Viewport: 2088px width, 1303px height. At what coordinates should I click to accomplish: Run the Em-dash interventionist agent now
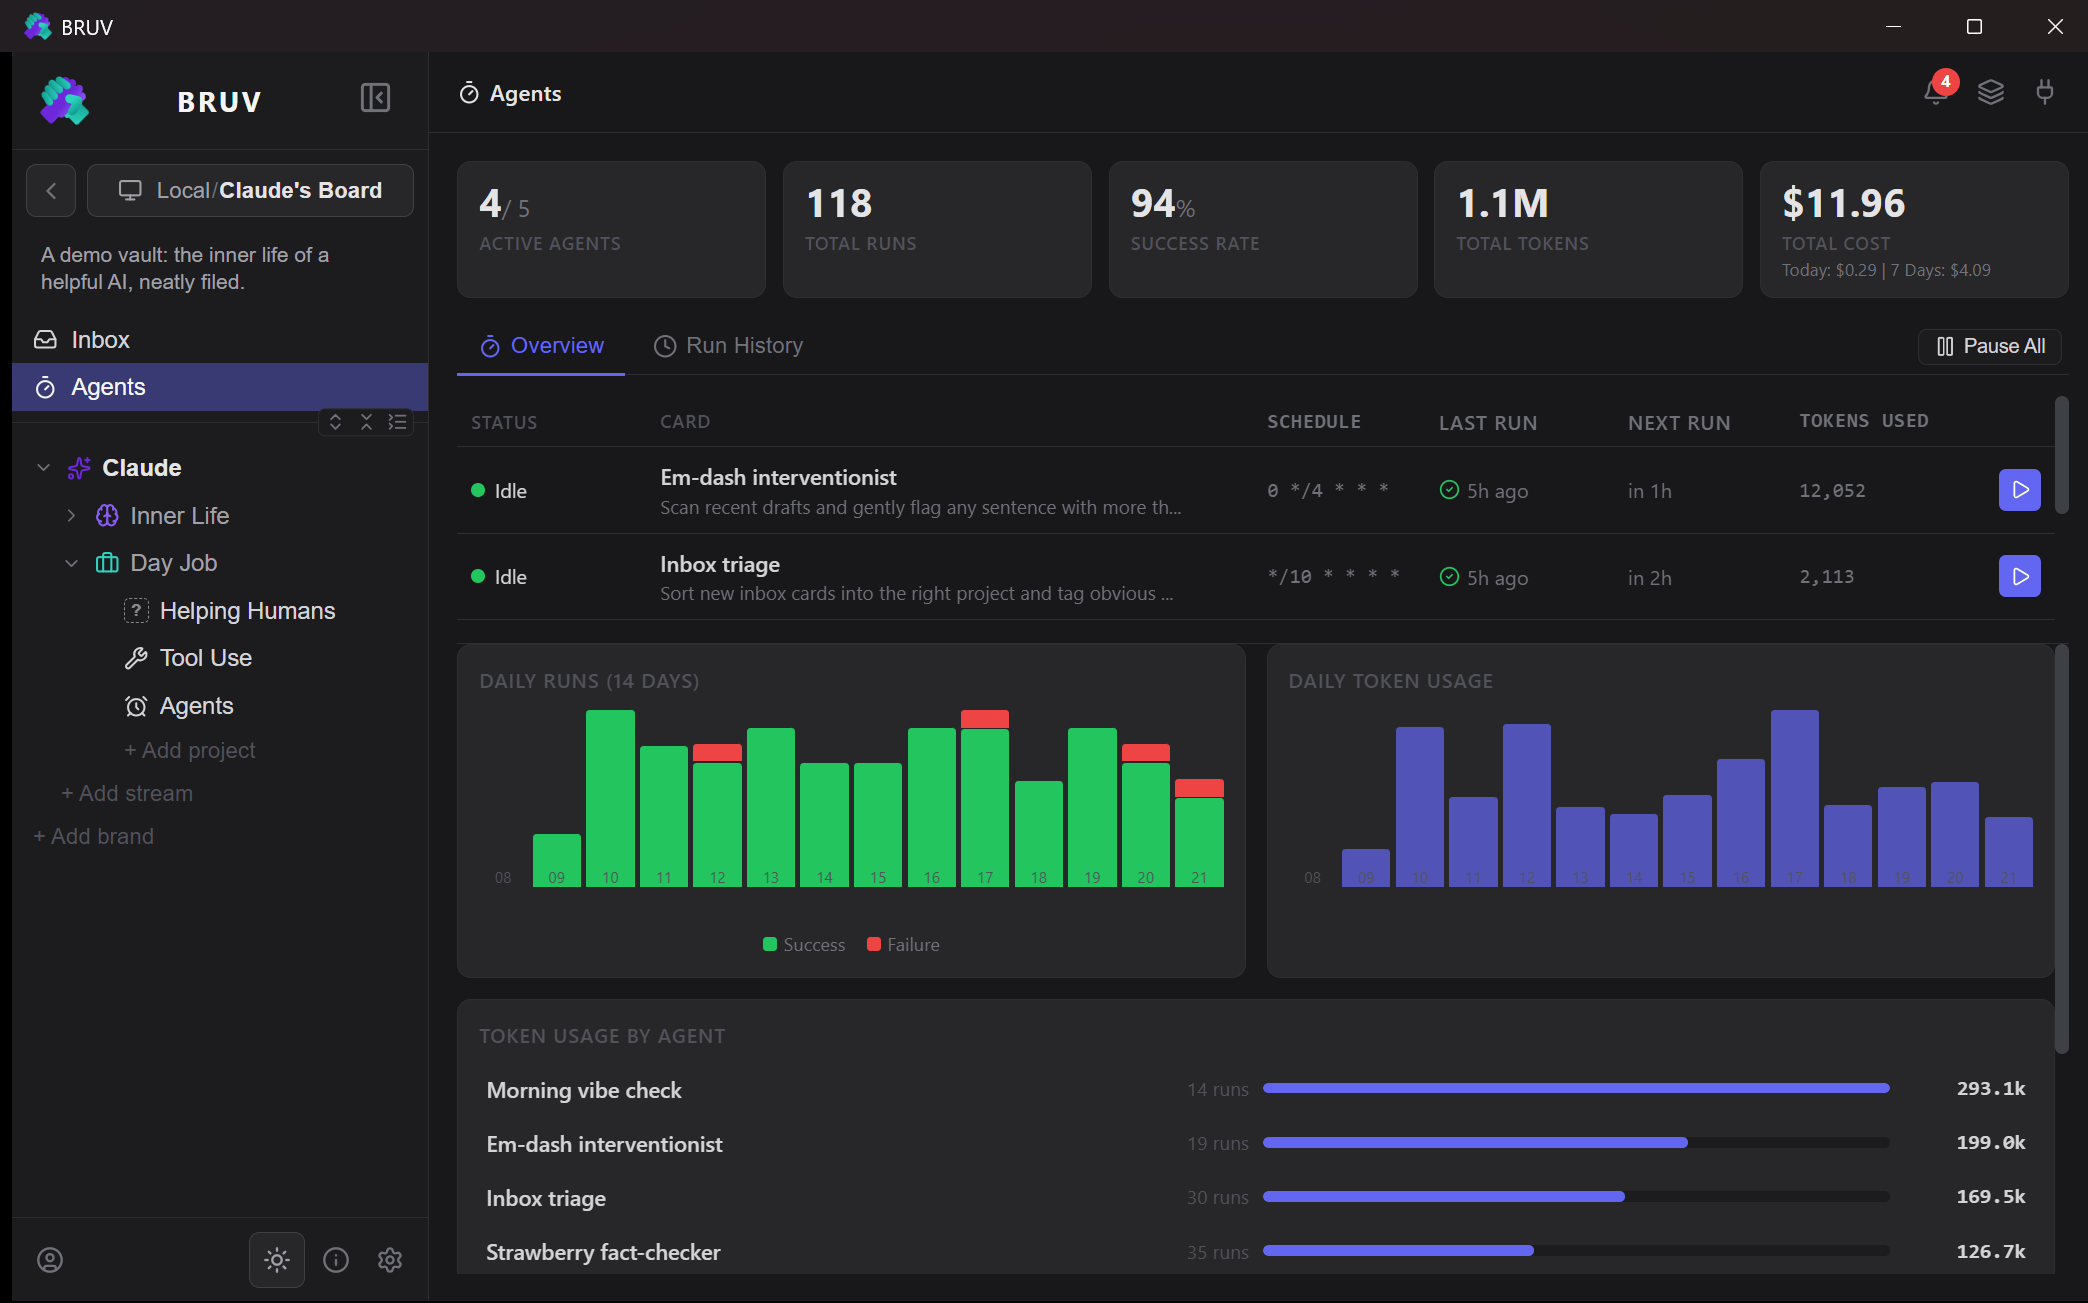point(2019,490)
